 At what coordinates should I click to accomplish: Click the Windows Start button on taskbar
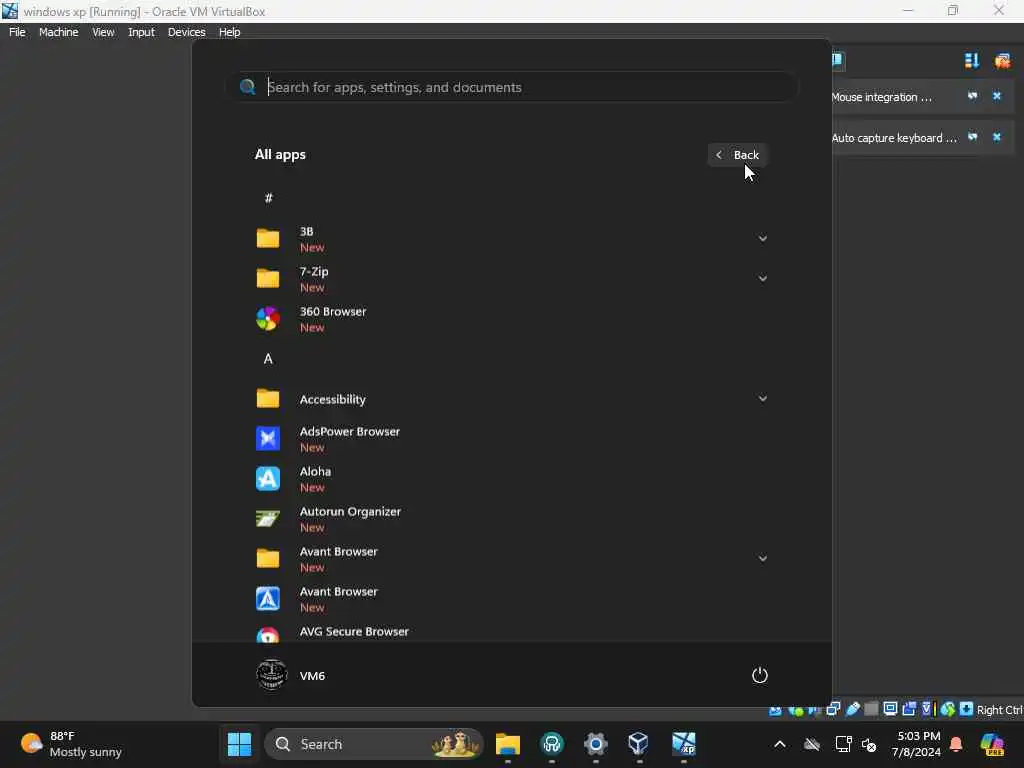pyautogui.click(x=239, y=744)
